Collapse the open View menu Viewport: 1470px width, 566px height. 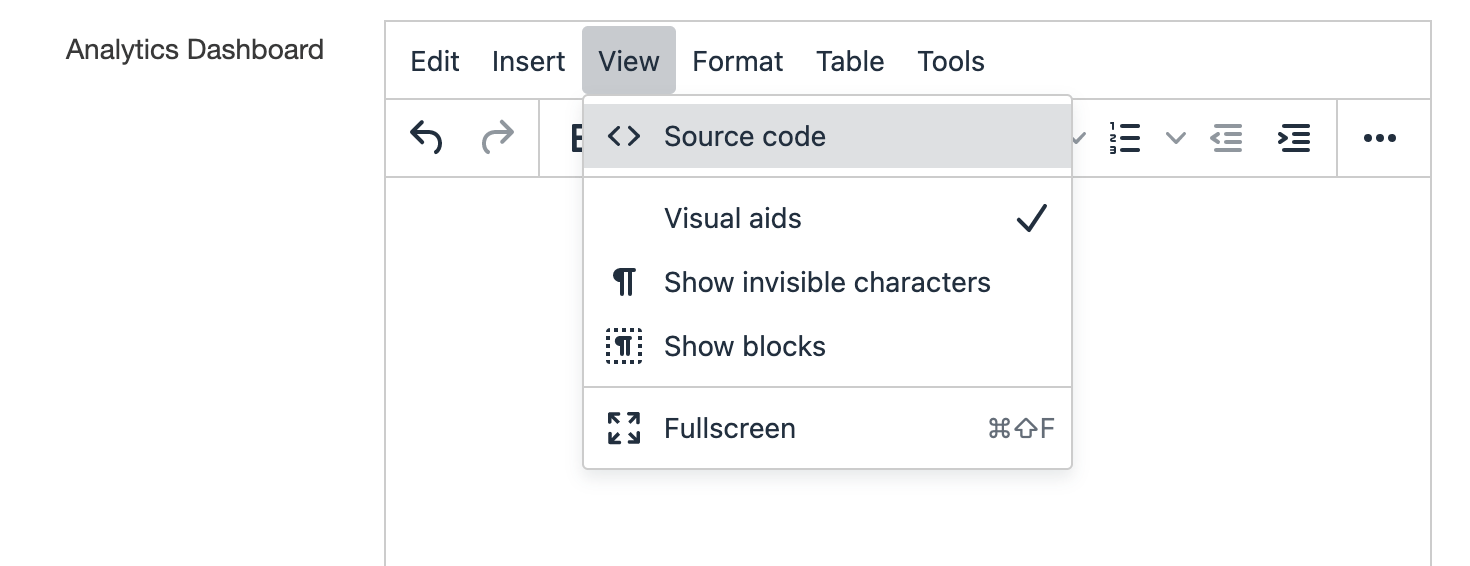[x=628, y=62]
